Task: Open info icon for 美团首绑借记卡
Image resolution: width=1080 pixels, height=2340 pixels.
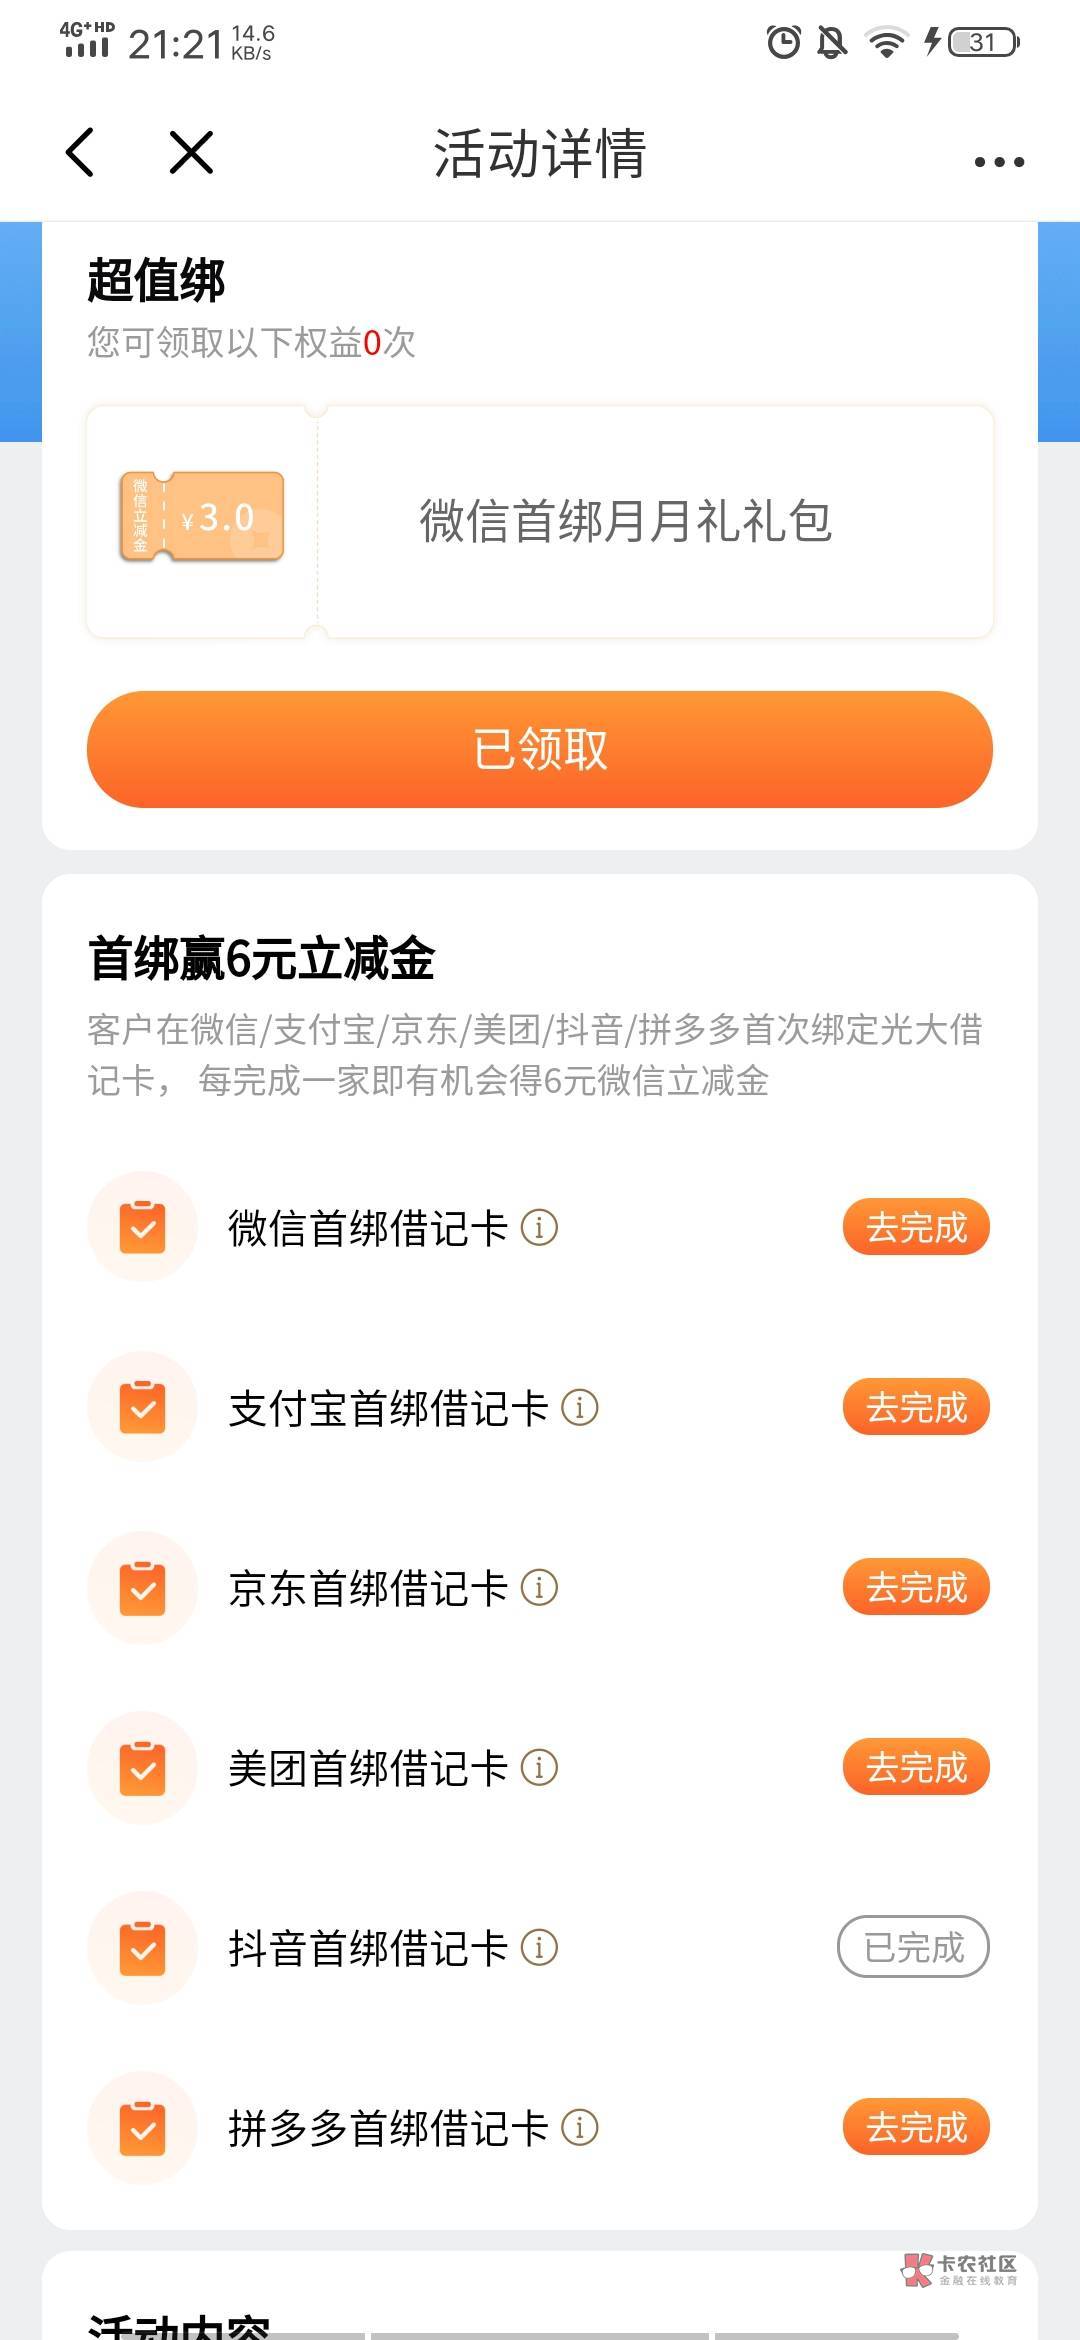Action: click(x=540, y=1767)
